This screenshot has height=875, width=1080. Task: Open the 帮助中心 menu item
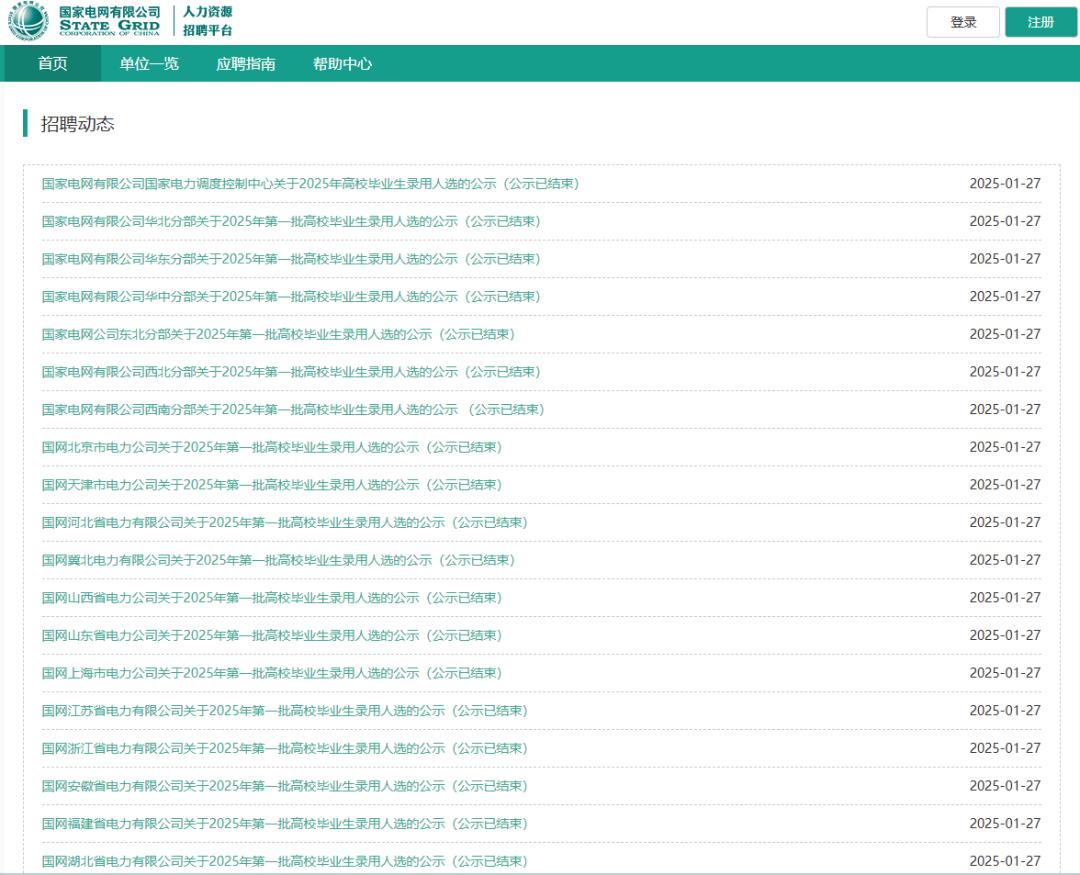click(x=342, y=64)
